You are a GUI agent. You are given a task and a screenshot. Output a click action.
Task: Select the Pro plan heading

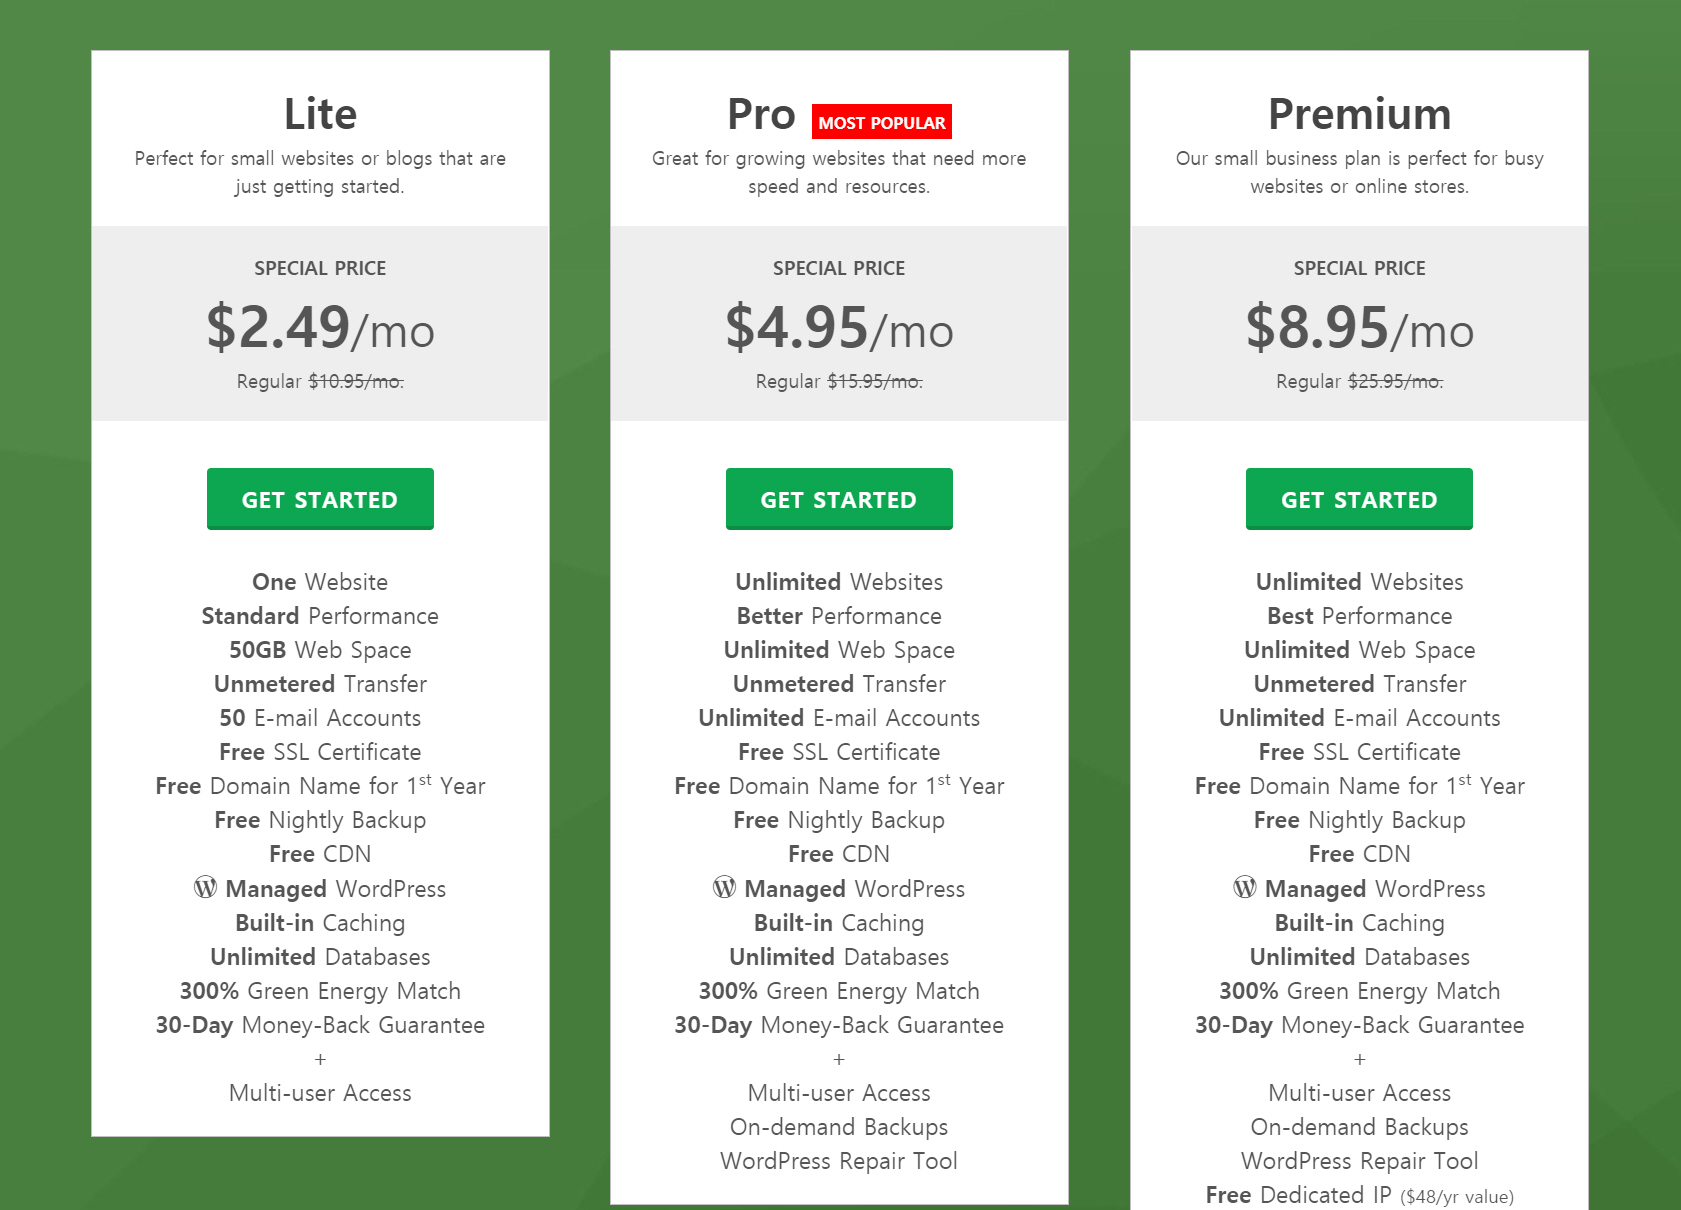(762, 113)
